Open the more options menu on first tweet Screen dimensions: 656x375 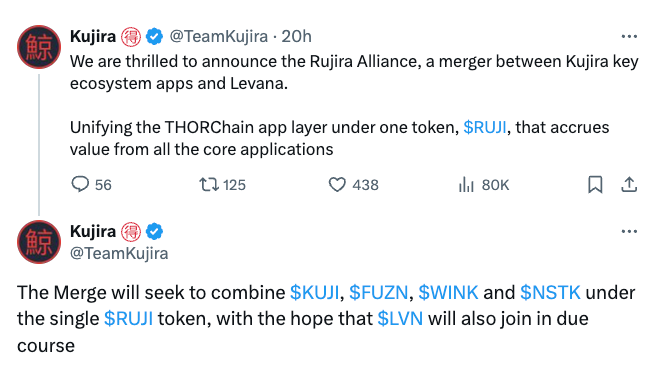coord(629,37)
